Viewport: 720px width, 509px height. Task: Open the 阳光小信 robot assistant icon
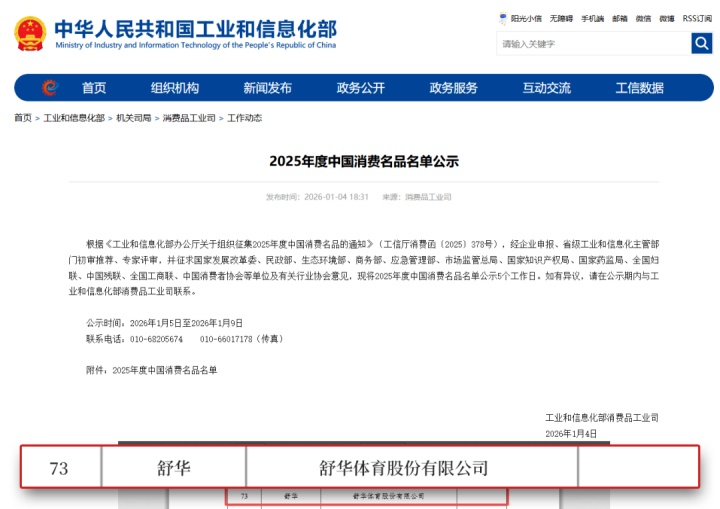503,18
